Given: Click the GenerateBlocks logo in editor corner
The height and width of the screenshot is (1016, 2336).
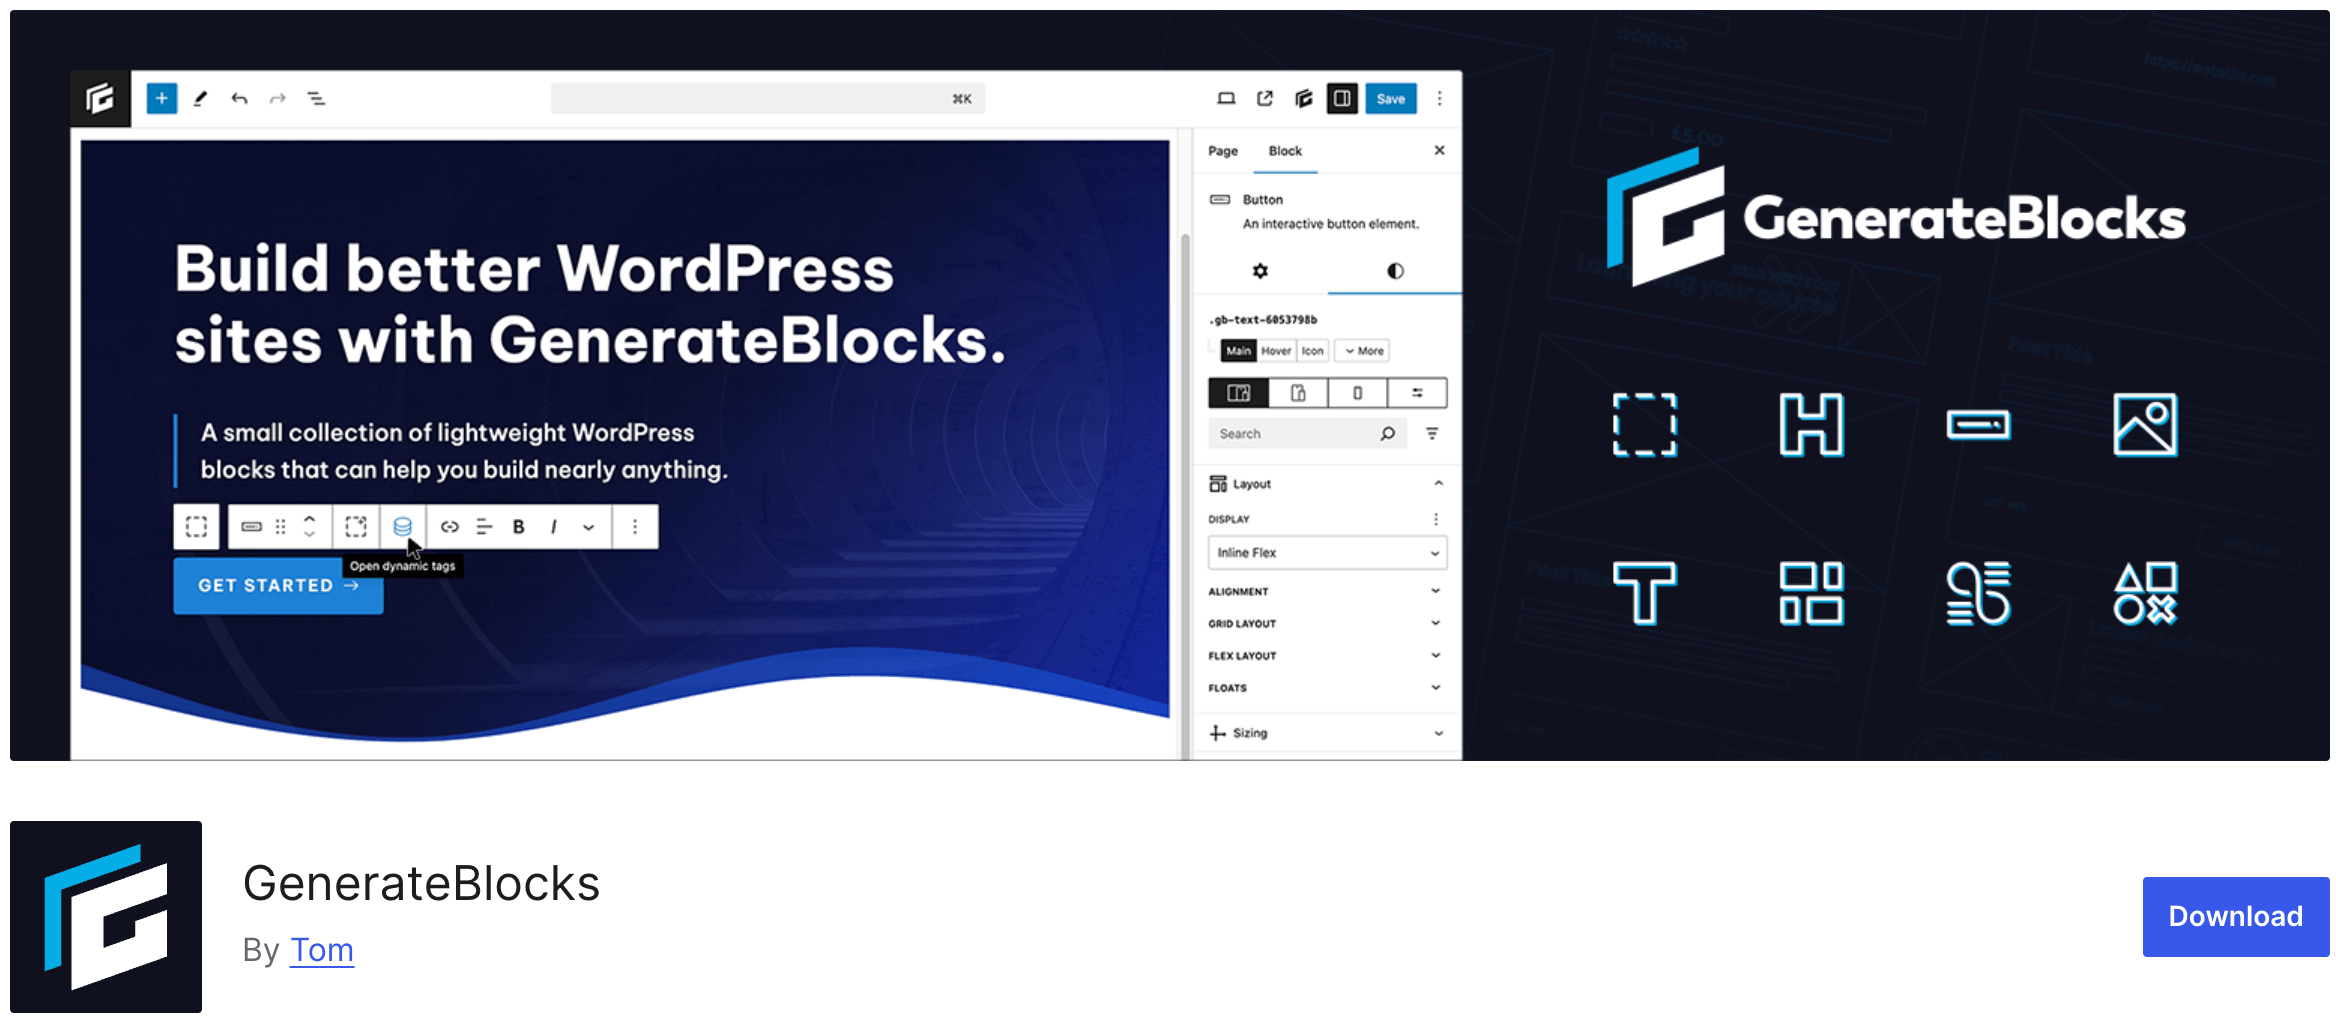Looking at the screenshot, I should coord(100,98).
